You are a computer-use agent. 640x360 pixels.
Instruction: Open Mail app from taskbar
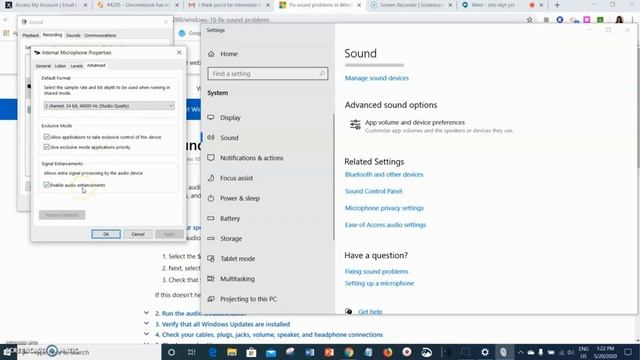pos(271,353)
